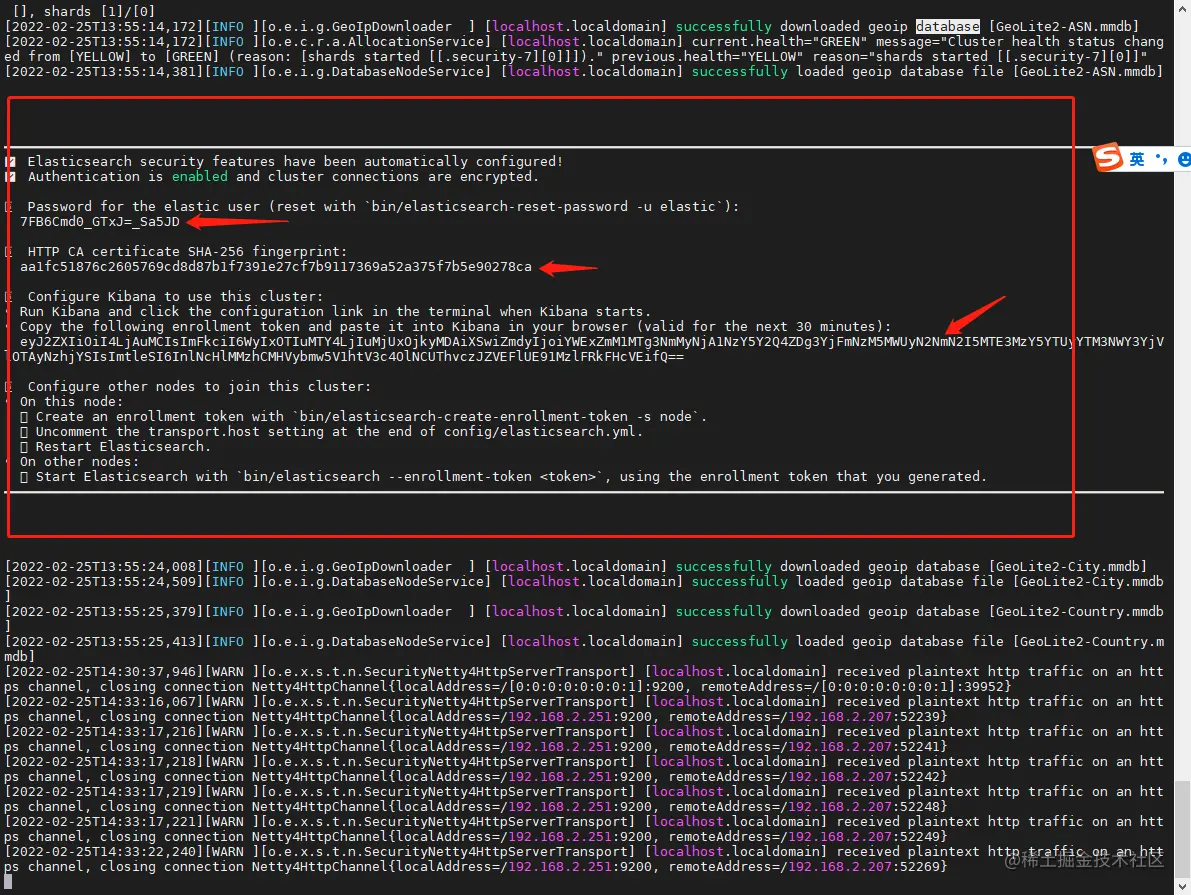This screenshot has height=895, width=1191.
Task: Click the remote address ending :52241
Action: pos(807,747)
